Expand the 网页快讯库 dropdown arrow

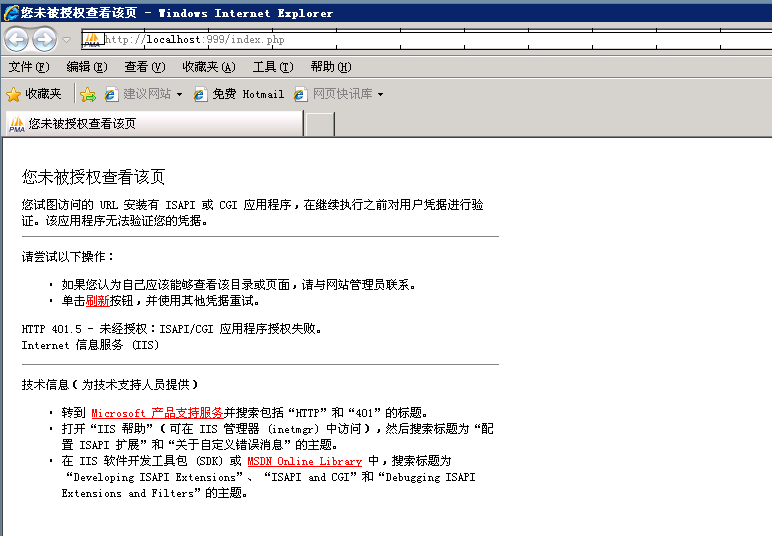[x=380, y=95]
